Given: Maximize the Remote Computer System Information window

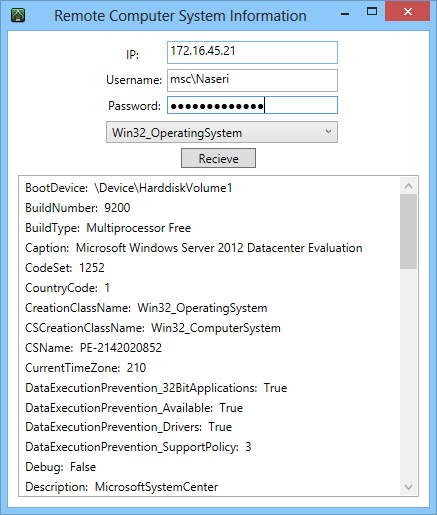Looking at the screenshot, I should [x=372, y=12].
